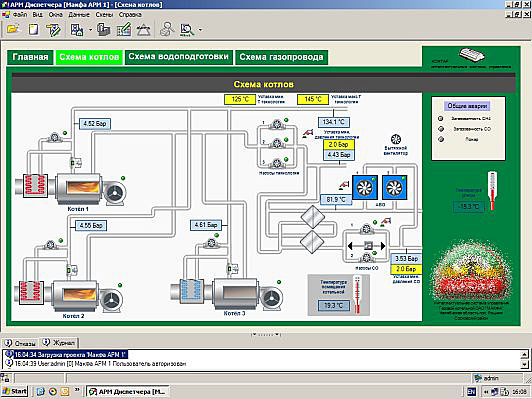Click the Kotel 3 boiler icon
This screenshot has width=532, height=399.
(x=235, y=293)
